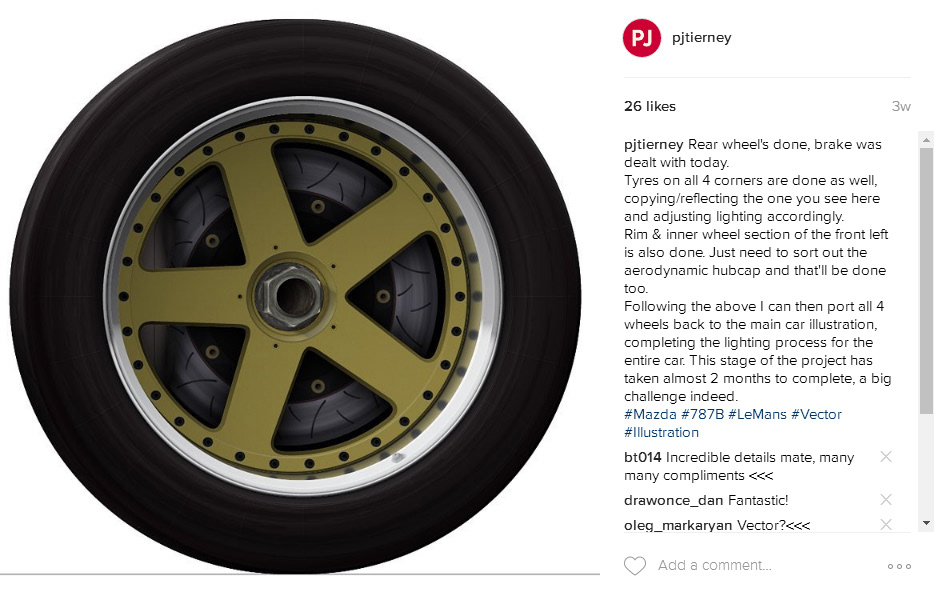The height and width of the screenshot is (599, 934).
Task: View who liked via 26 likes
Action: [x=650, y=107]
